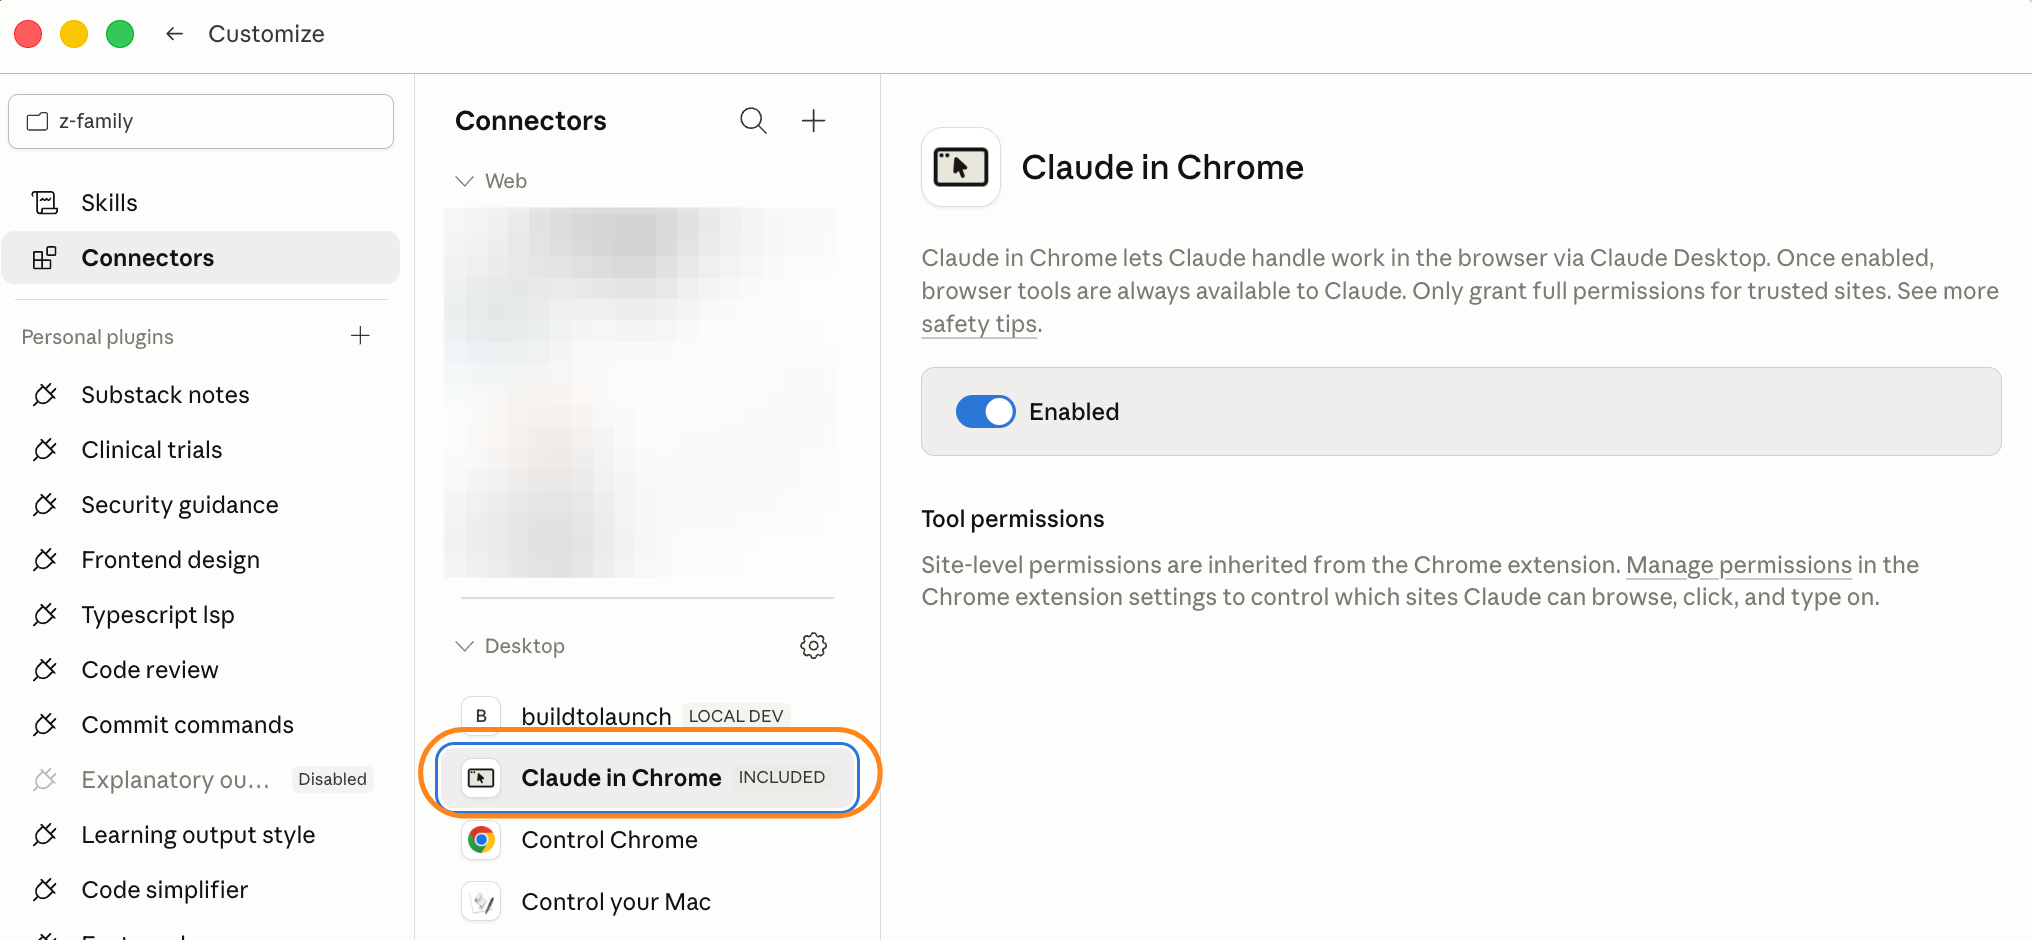Open the search magnifier in Connectors panel
Viewport: 2032px width, 940px height.
(x=753, y=121)
